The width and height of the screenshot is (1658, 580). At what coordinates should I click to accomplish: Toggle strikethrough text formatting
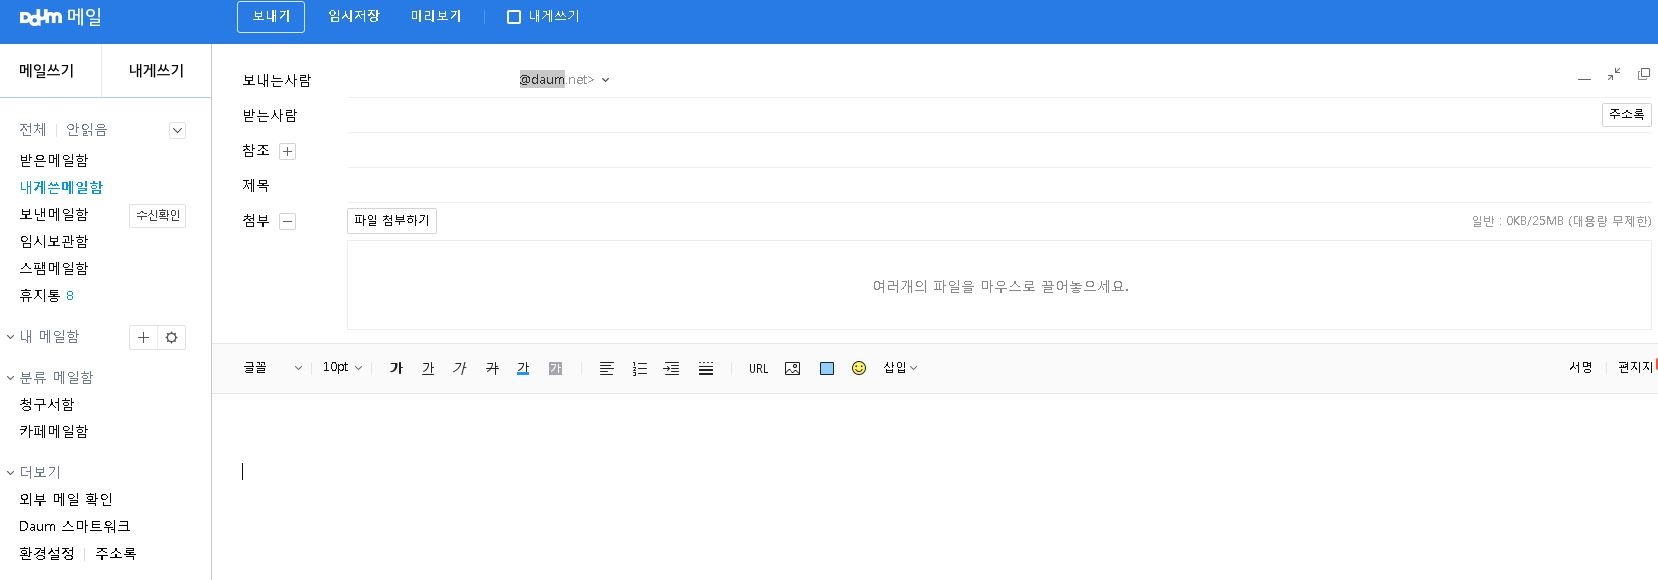[x=492, y=368]
